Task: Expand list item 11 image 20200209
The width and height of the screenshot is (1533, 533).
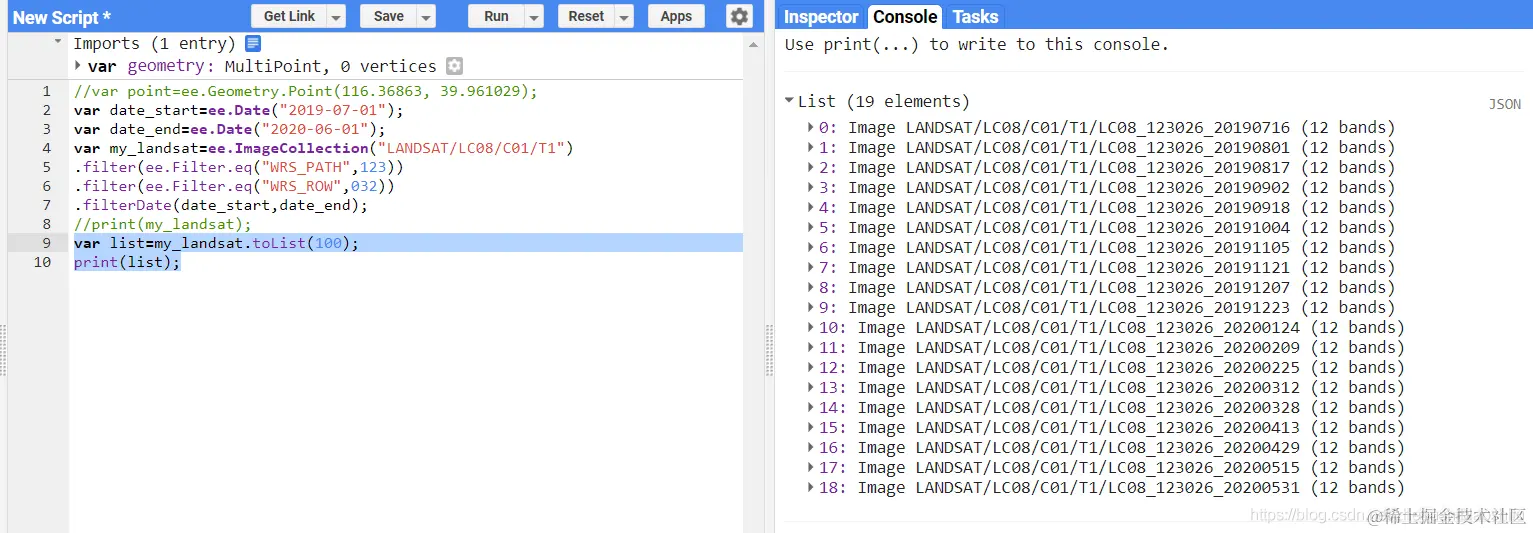Action: (811, 347)
